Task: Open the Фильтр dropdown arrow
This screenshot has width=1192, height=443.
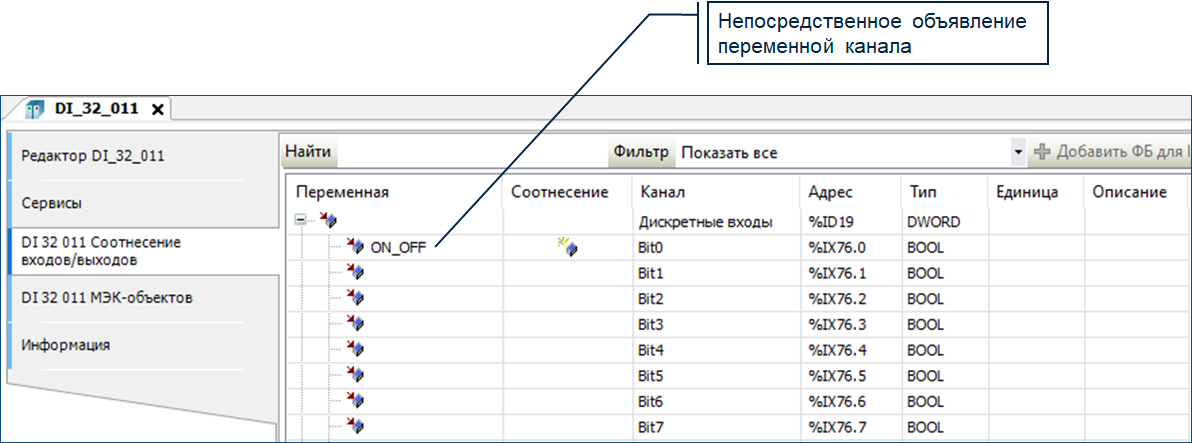Action: (1018, 153)
